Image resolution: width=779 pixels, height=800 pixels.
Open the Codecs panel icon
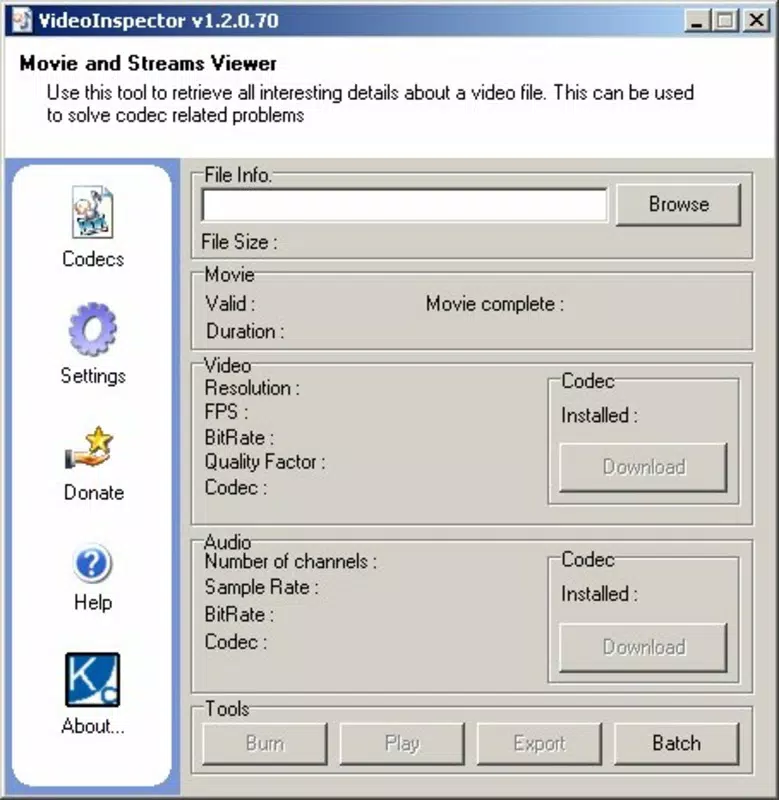click(x=92, y=212)
